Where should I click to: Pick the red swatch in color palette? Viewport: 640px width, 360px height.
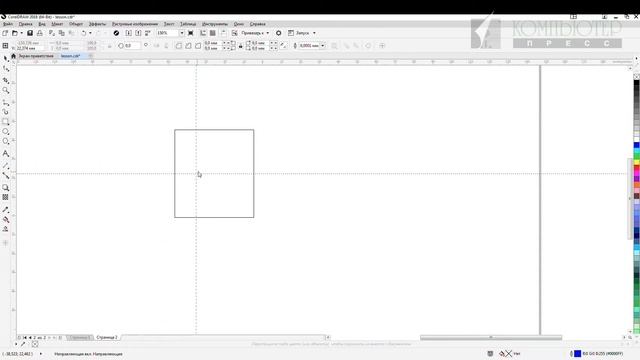(x=637, y=168)
